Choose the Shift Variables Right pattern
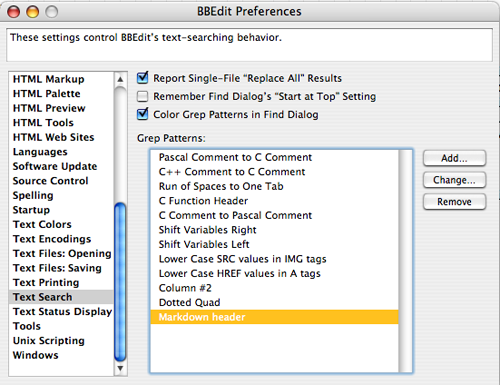 (274, 230)
